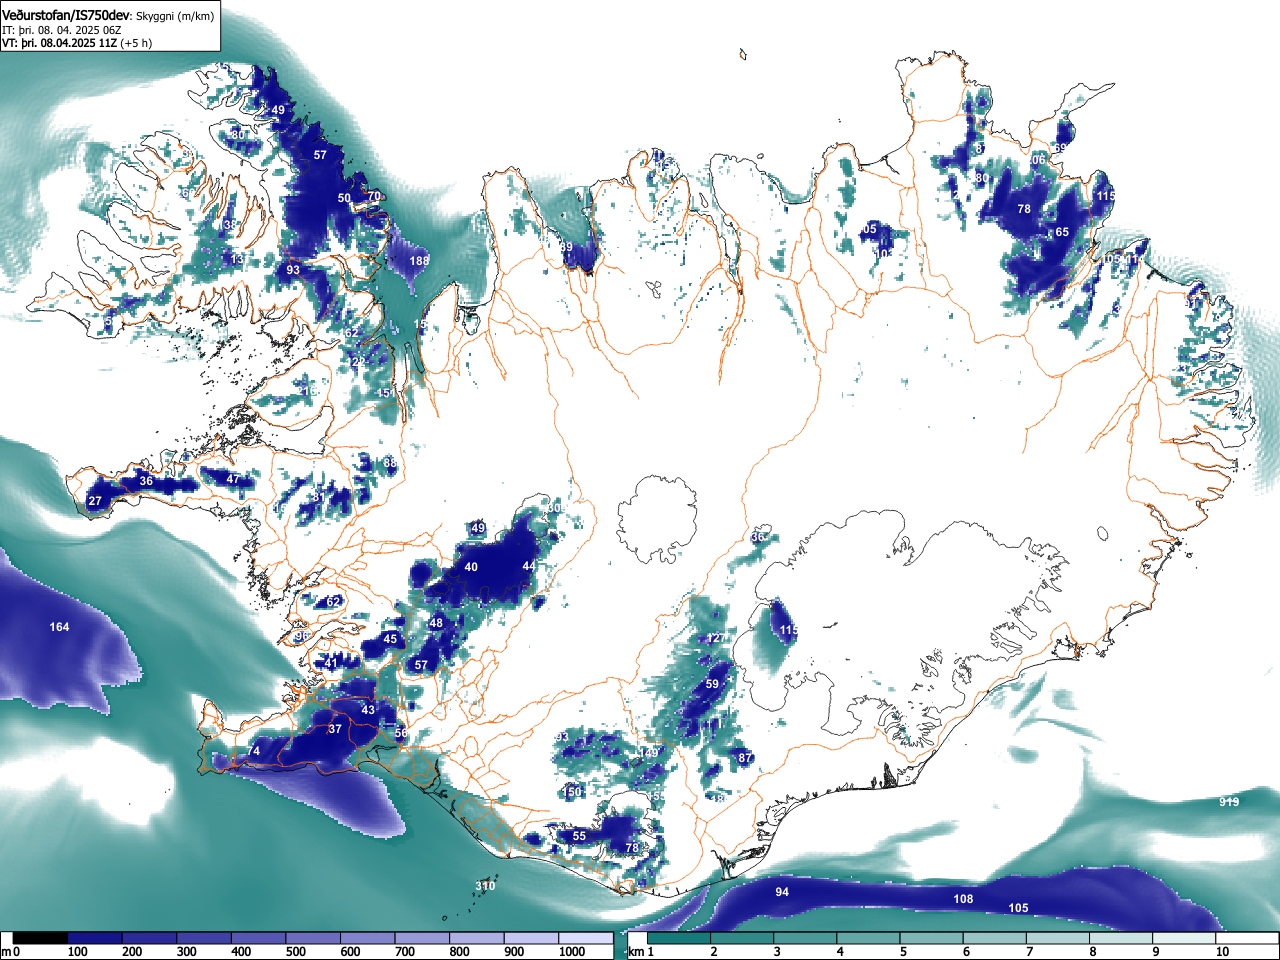Click the 40 visibility value

coord(471,567)
